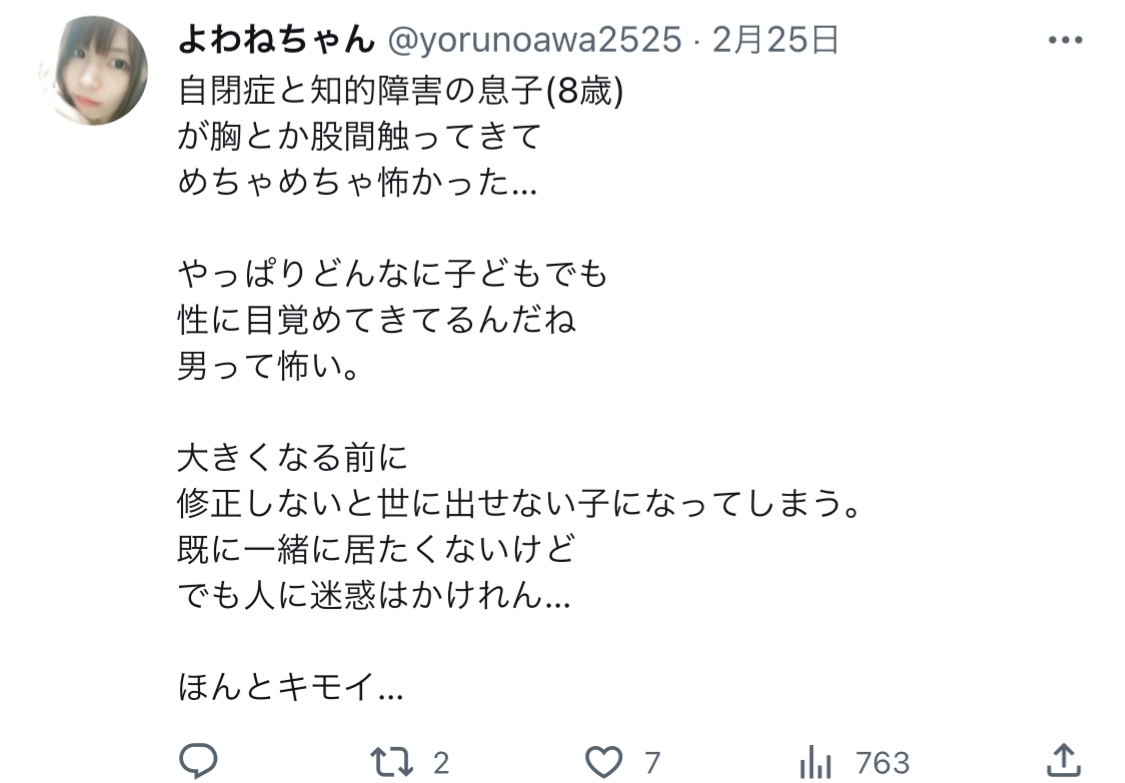Click the like count 7
The height and width of the screenshot is (783, 1125).
(651, 763)
